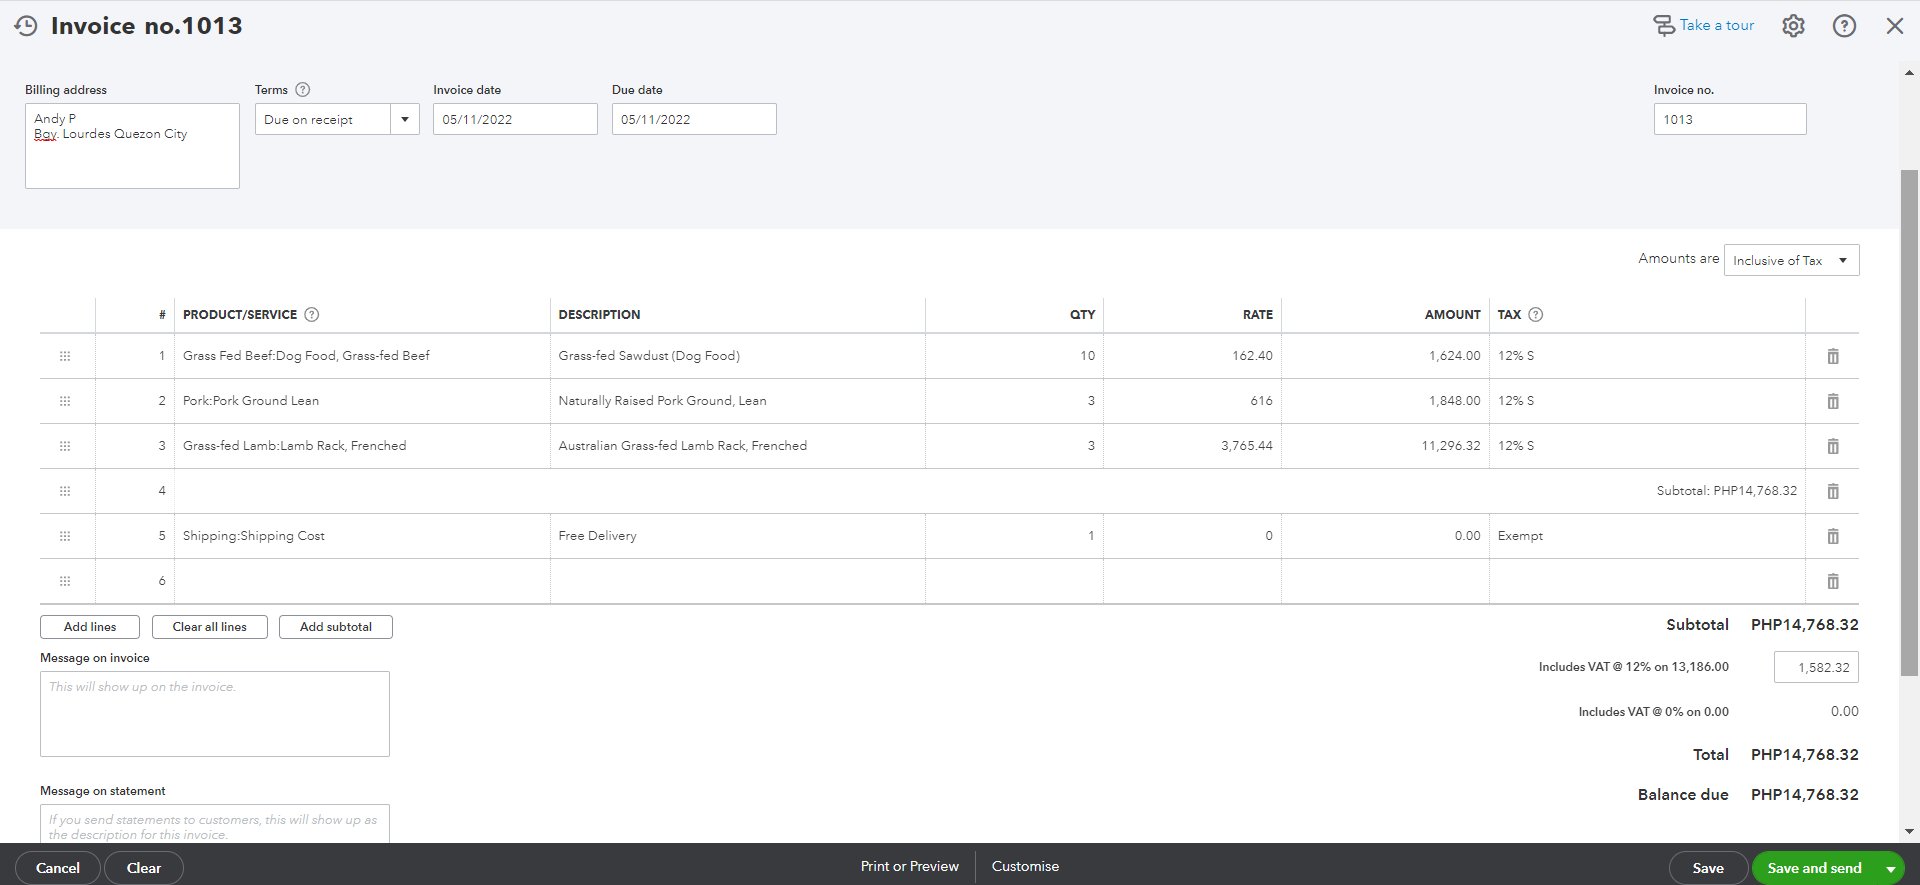
Task: Select Pork:Pork Ground Lean product cell
Action: [362, 401]
